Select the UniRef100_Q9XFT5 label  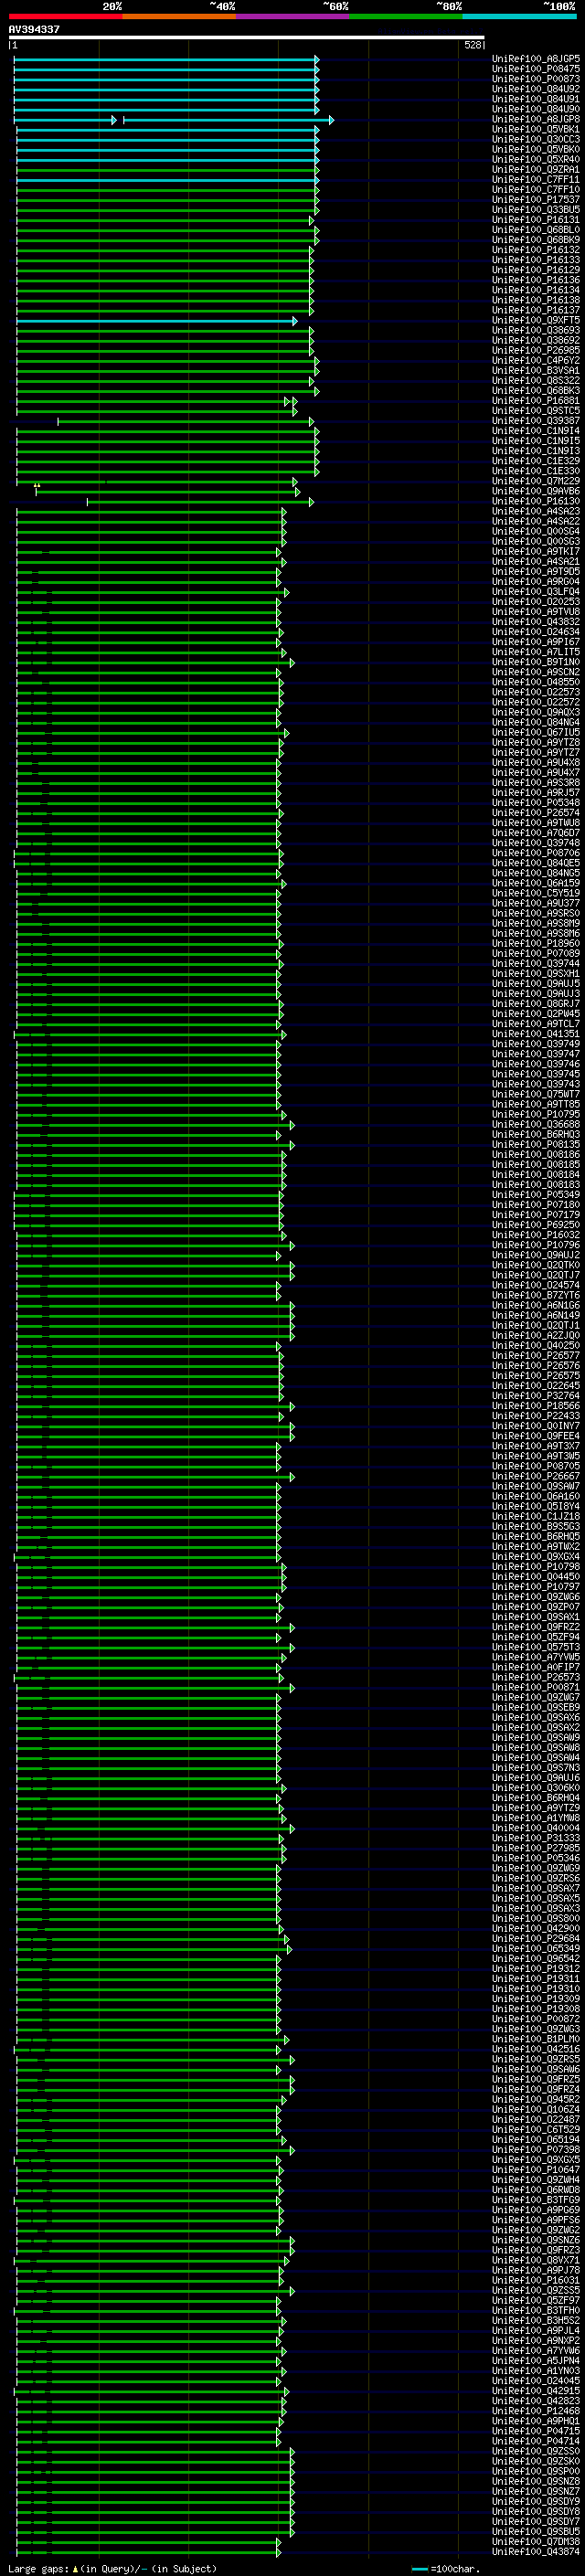coord(535,320)
